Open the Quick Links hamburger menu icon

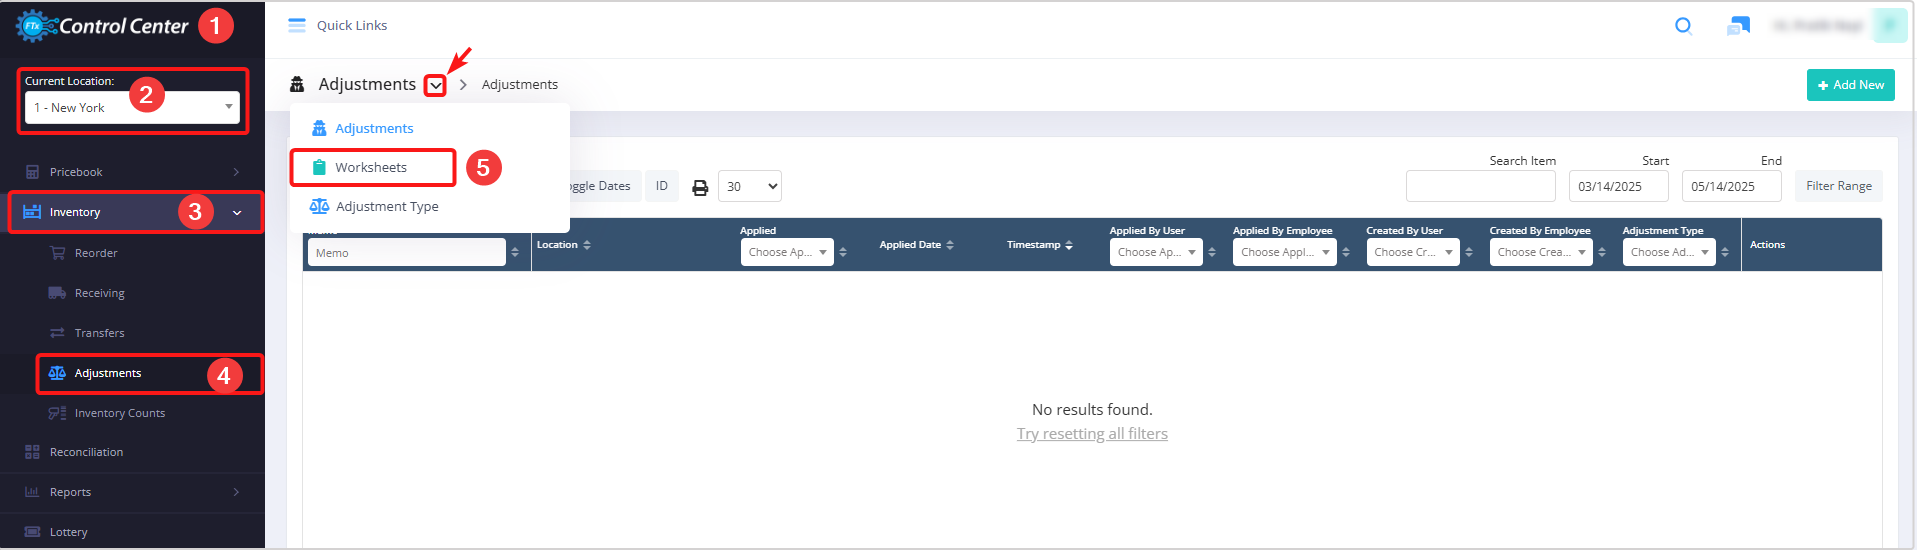297,26
